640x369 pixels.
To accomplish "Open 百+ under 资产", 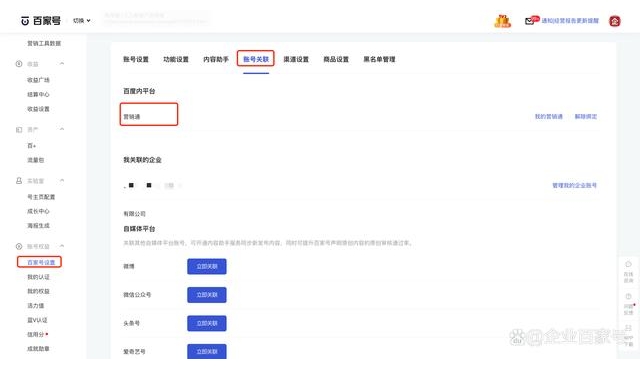I will (x=32, y=145).
